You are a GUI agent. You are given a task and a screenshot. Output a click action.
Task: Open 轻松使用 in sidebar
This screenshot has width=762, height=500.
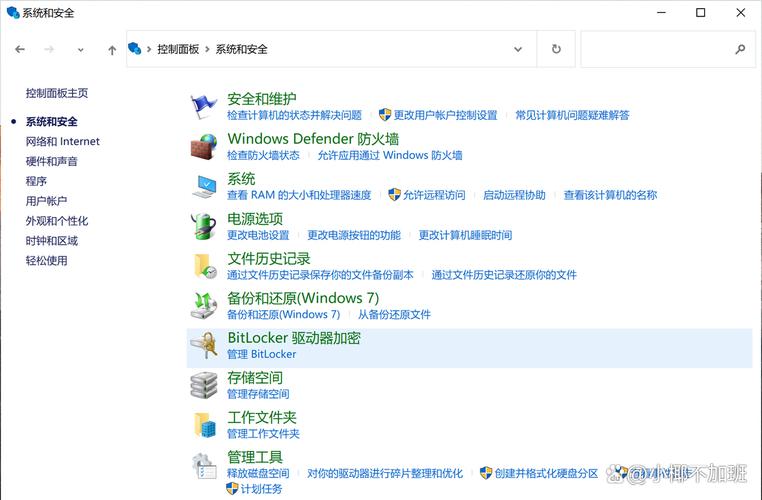click(x=46, y=261)
